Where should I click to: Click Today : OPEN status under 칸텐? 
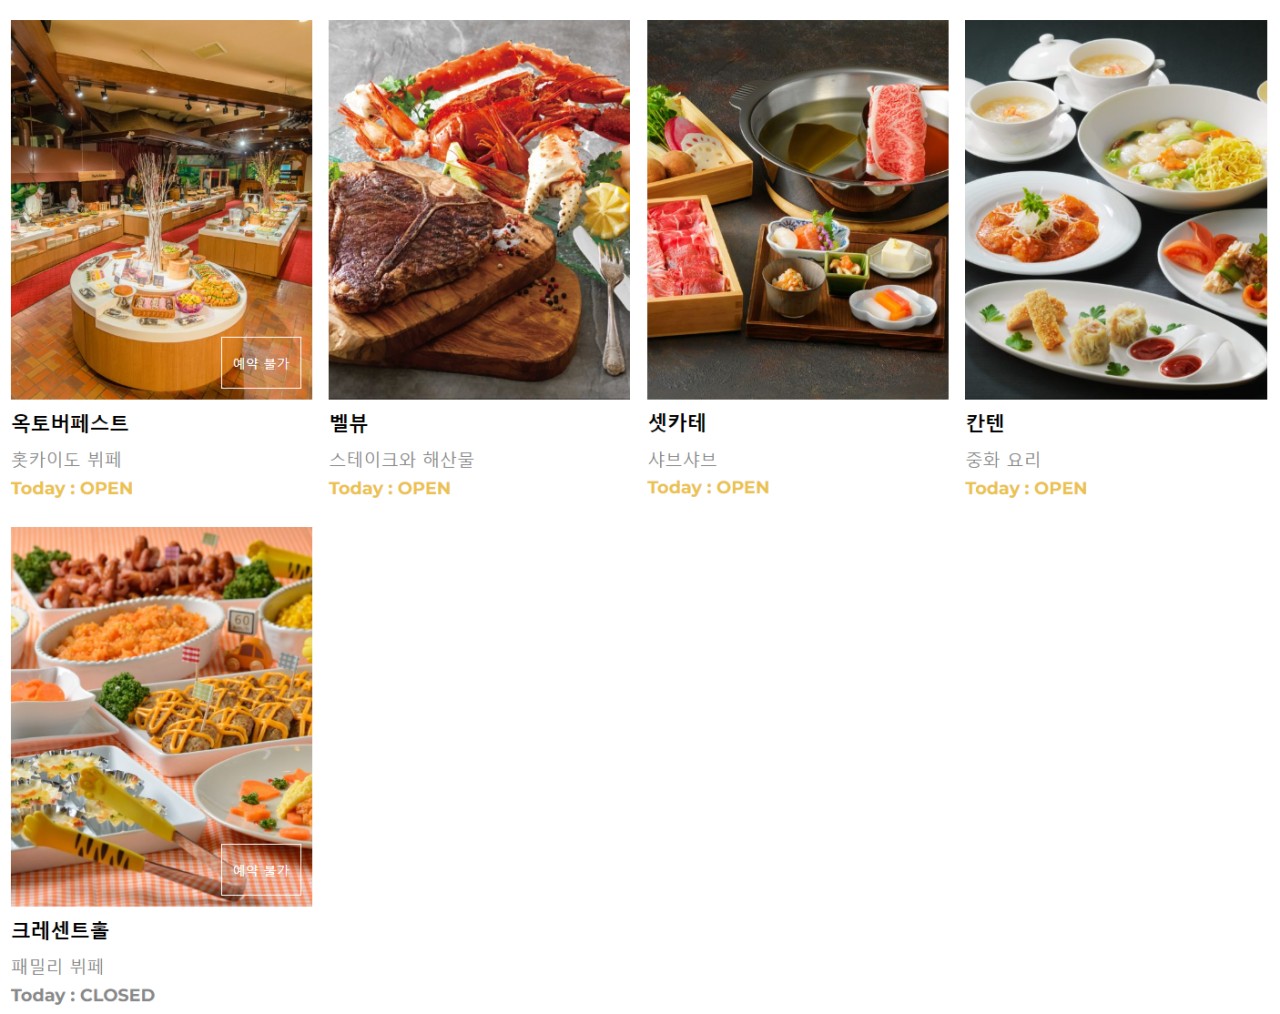click(x=1026, y=488)
